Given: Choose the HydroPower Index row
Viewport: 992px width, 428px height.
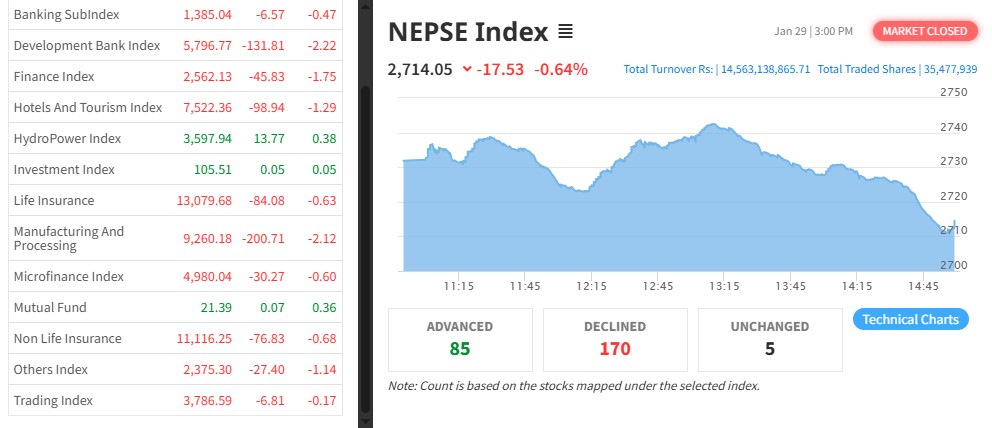Looking at the screenshot, I should 67,139.
